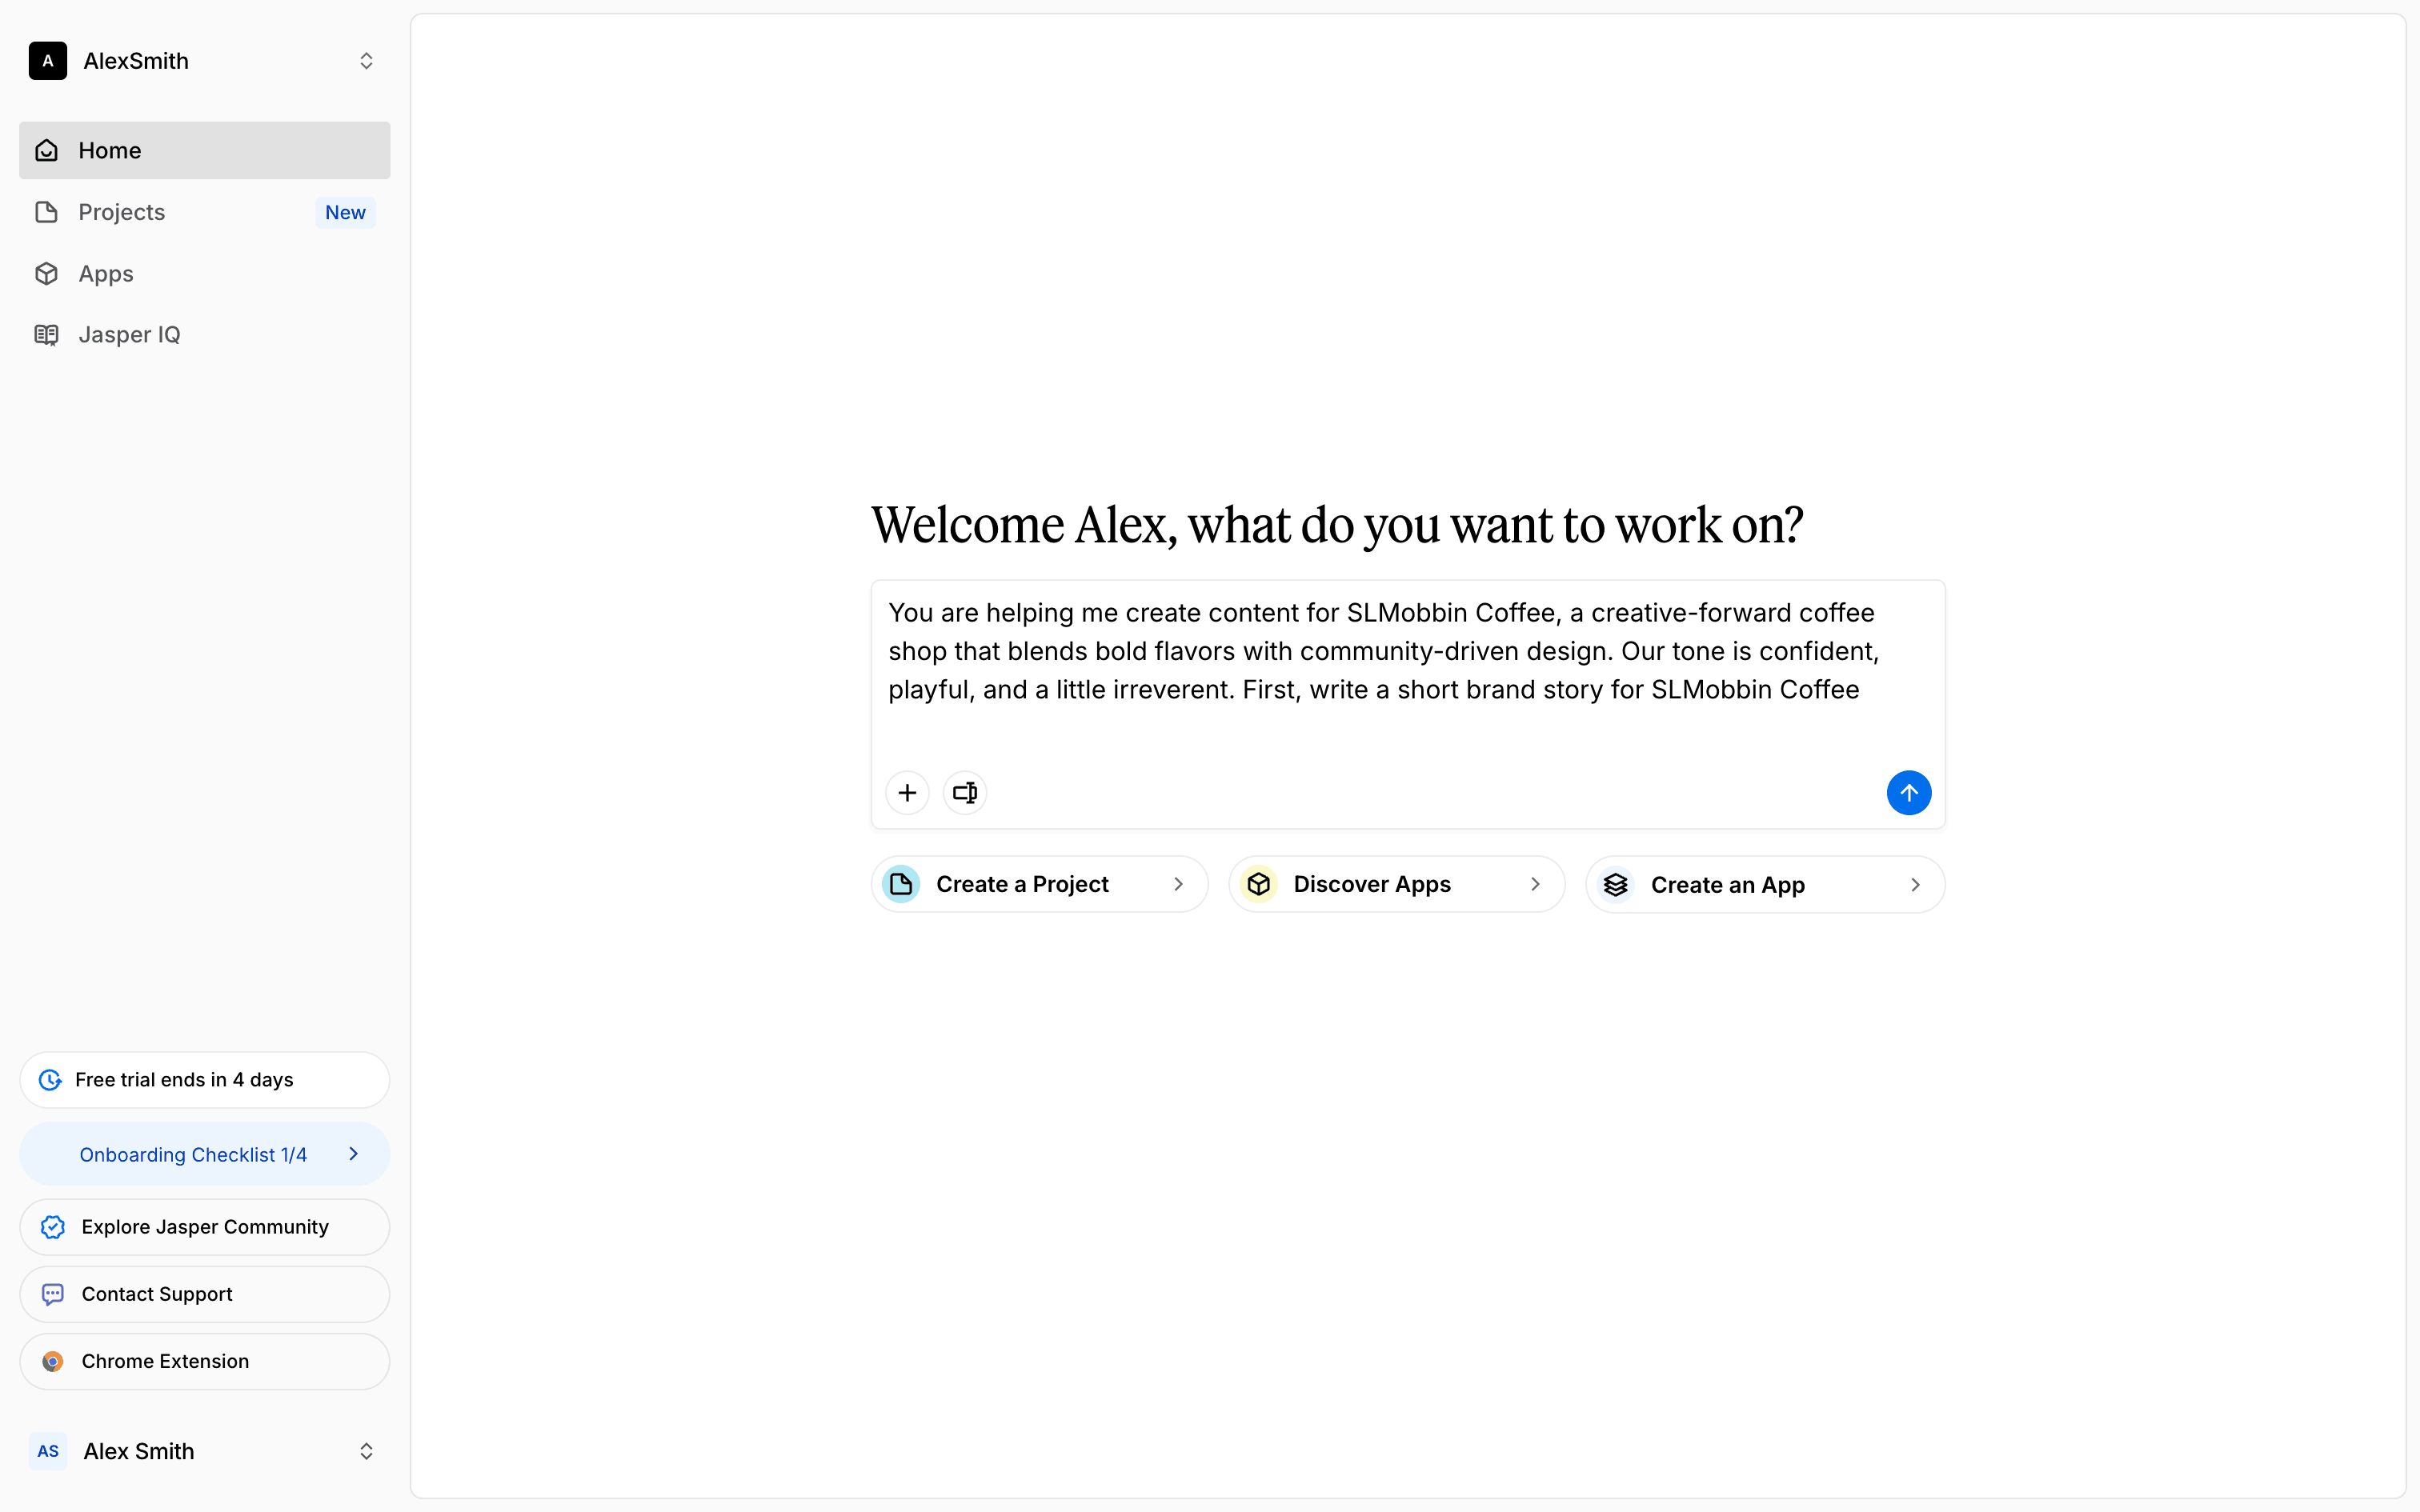The height and width of the screenshot is (1512, 2420).
Task: Click the Explore Jasper Community badge icon
Action: [53, 1227]
